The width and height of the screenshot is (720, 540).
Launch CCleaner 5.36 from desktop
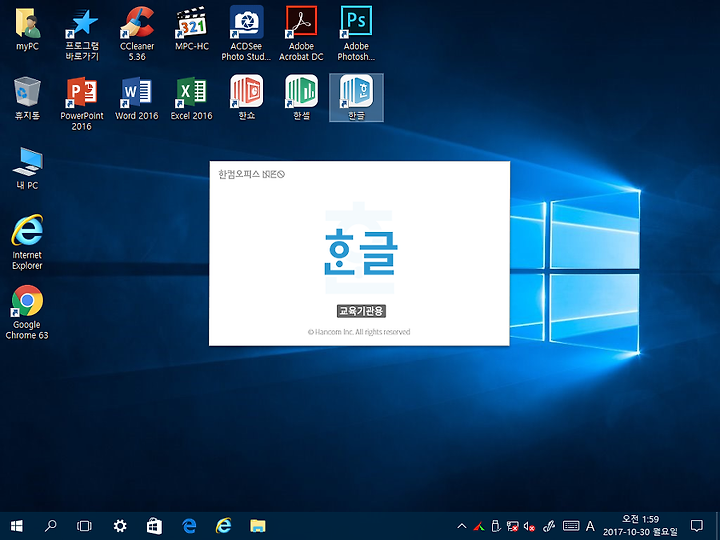(137, 34)
